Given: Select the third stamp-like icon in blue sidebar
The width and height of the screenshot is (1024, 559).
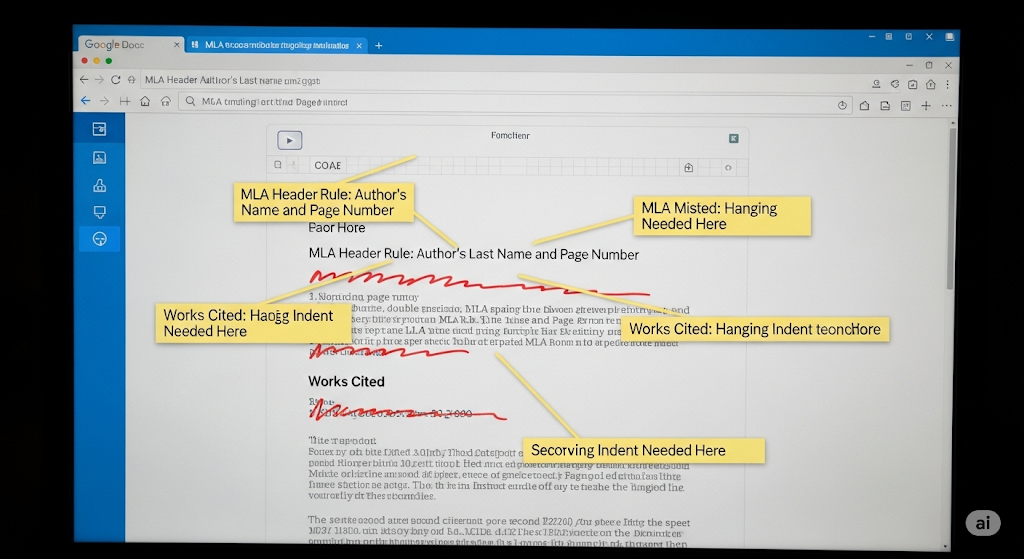Looking at the screenshot, I should 99,185.
